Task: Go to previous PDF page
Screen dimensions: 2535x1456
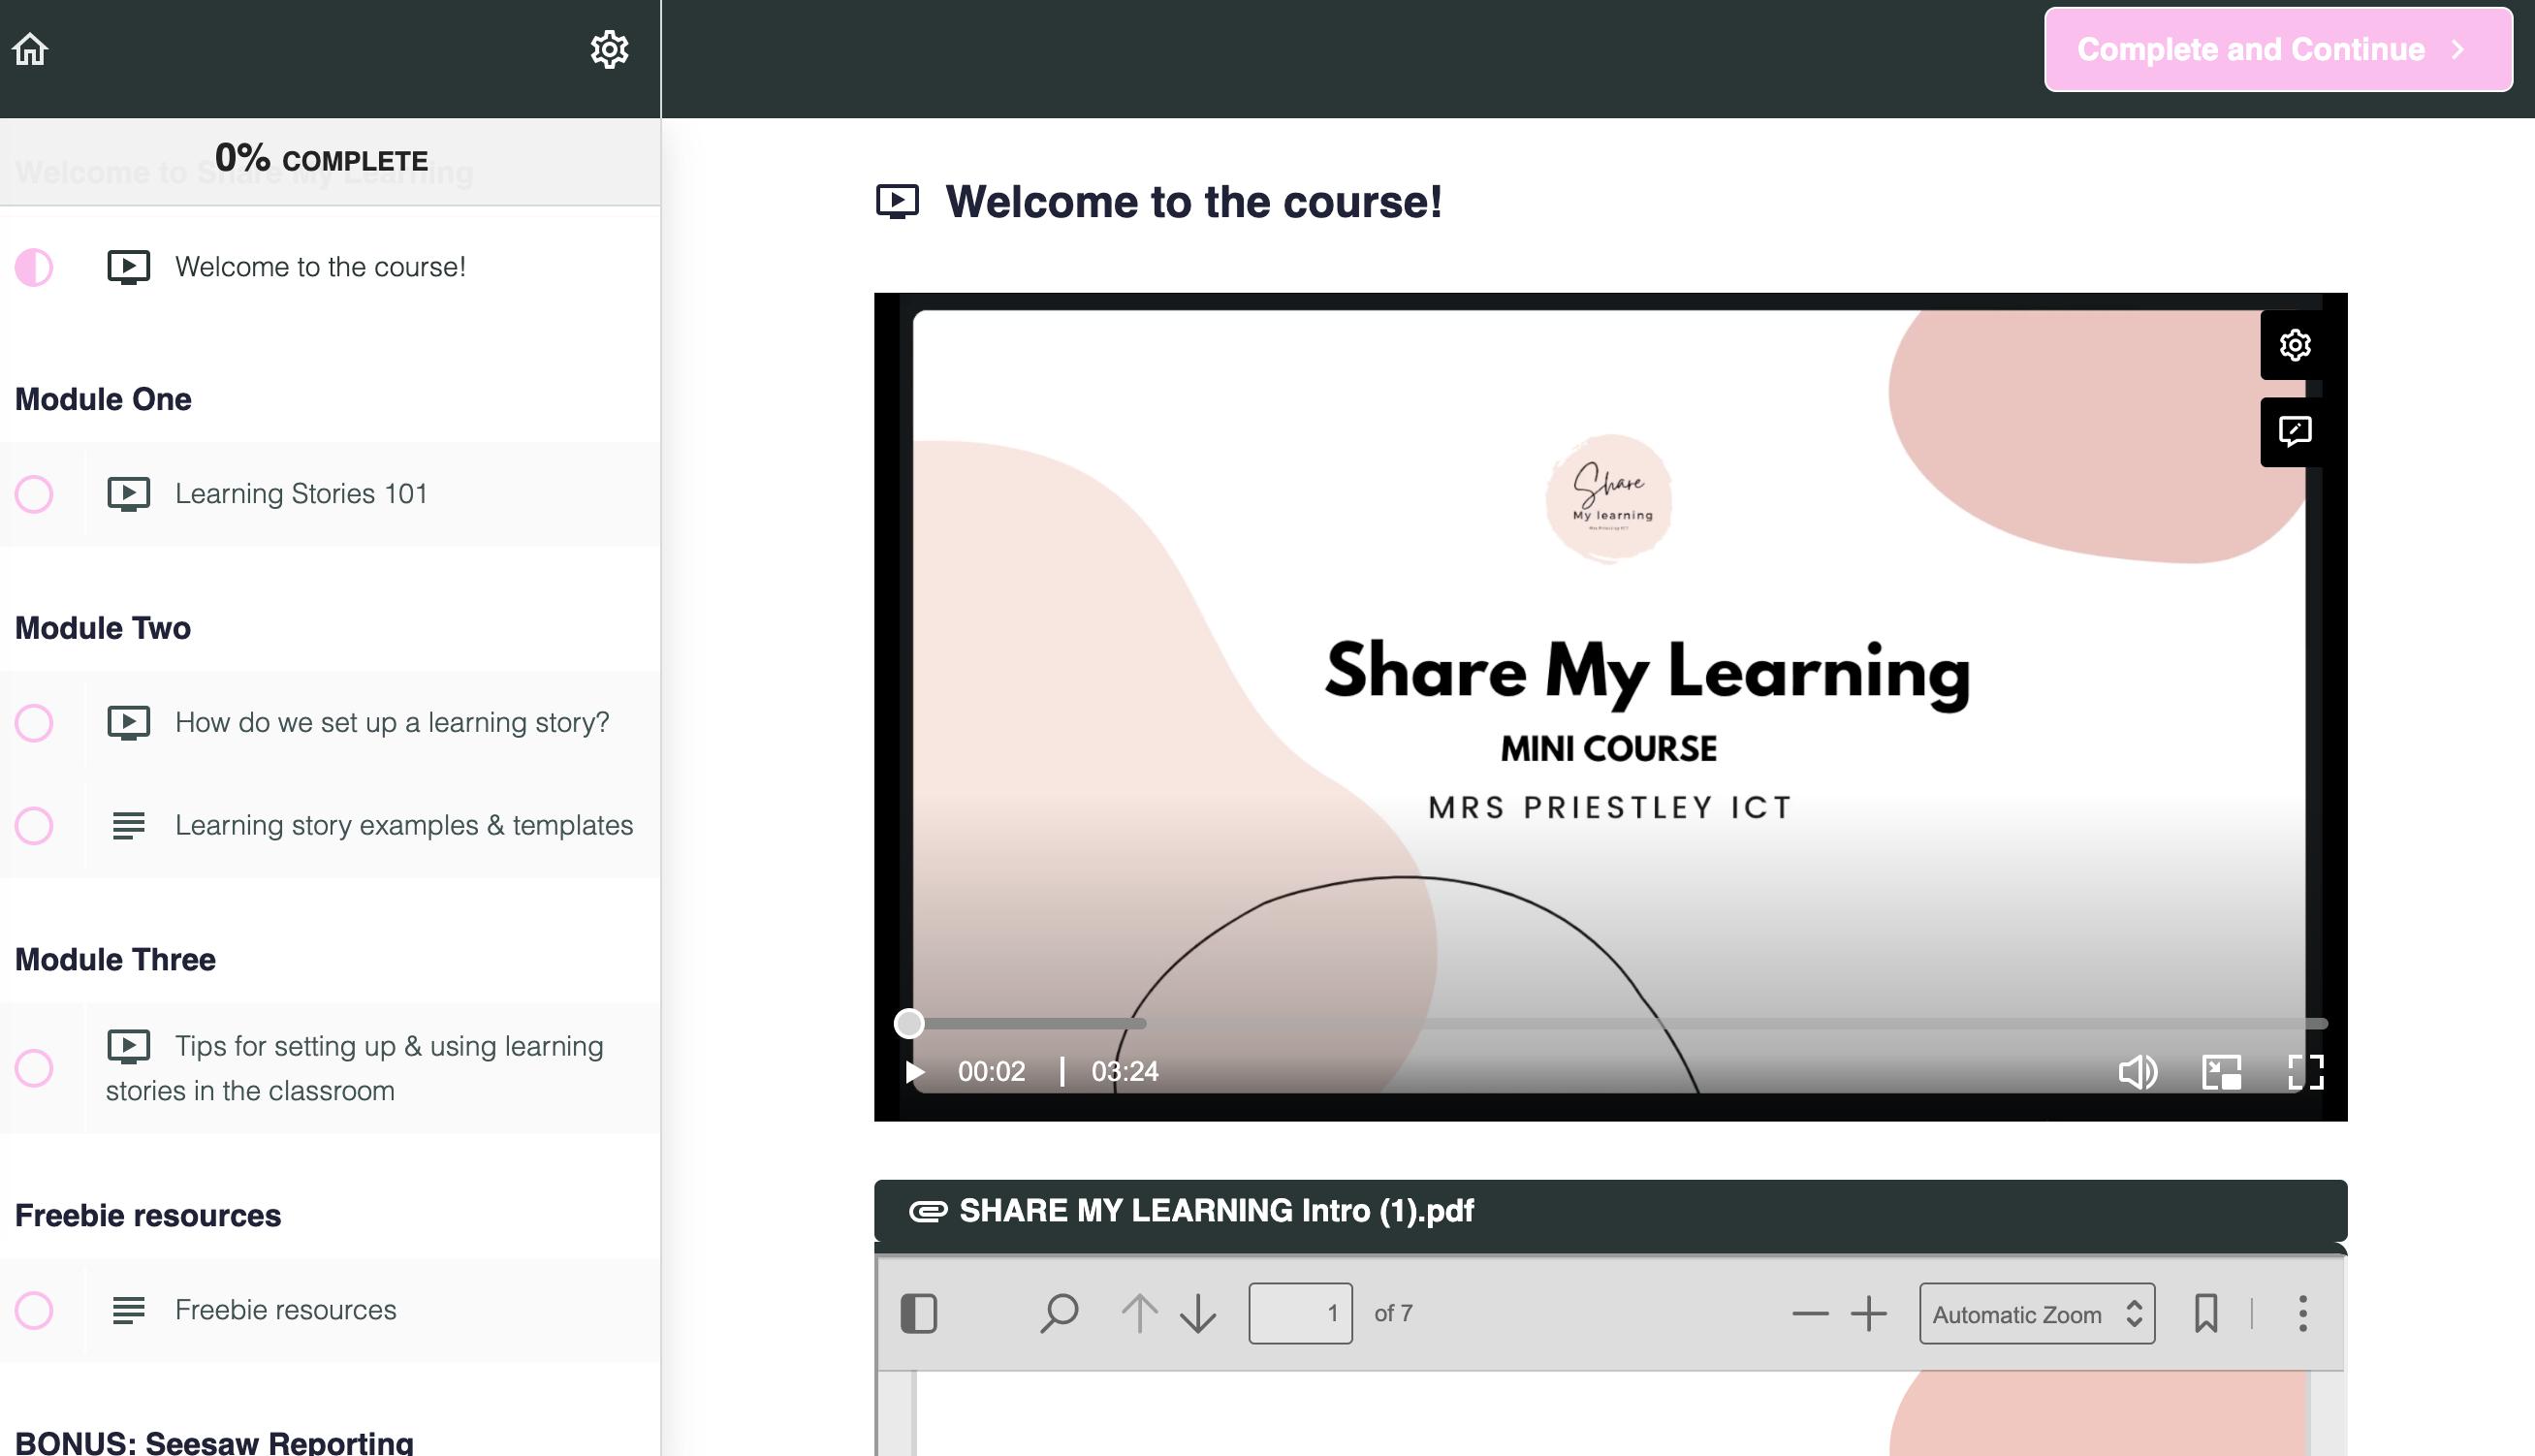Action: point(1139,1314)
